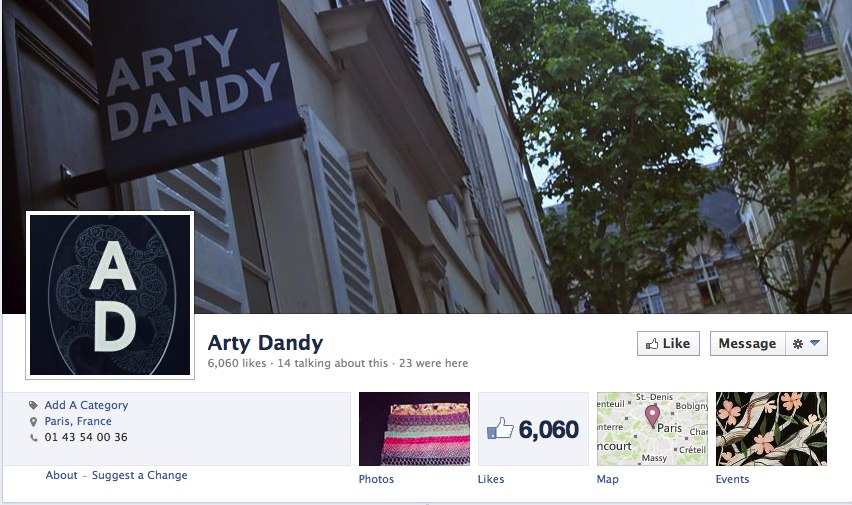Click the red map marker pin on Paris
The image size is (852, 505).
[x=652, y=416]
